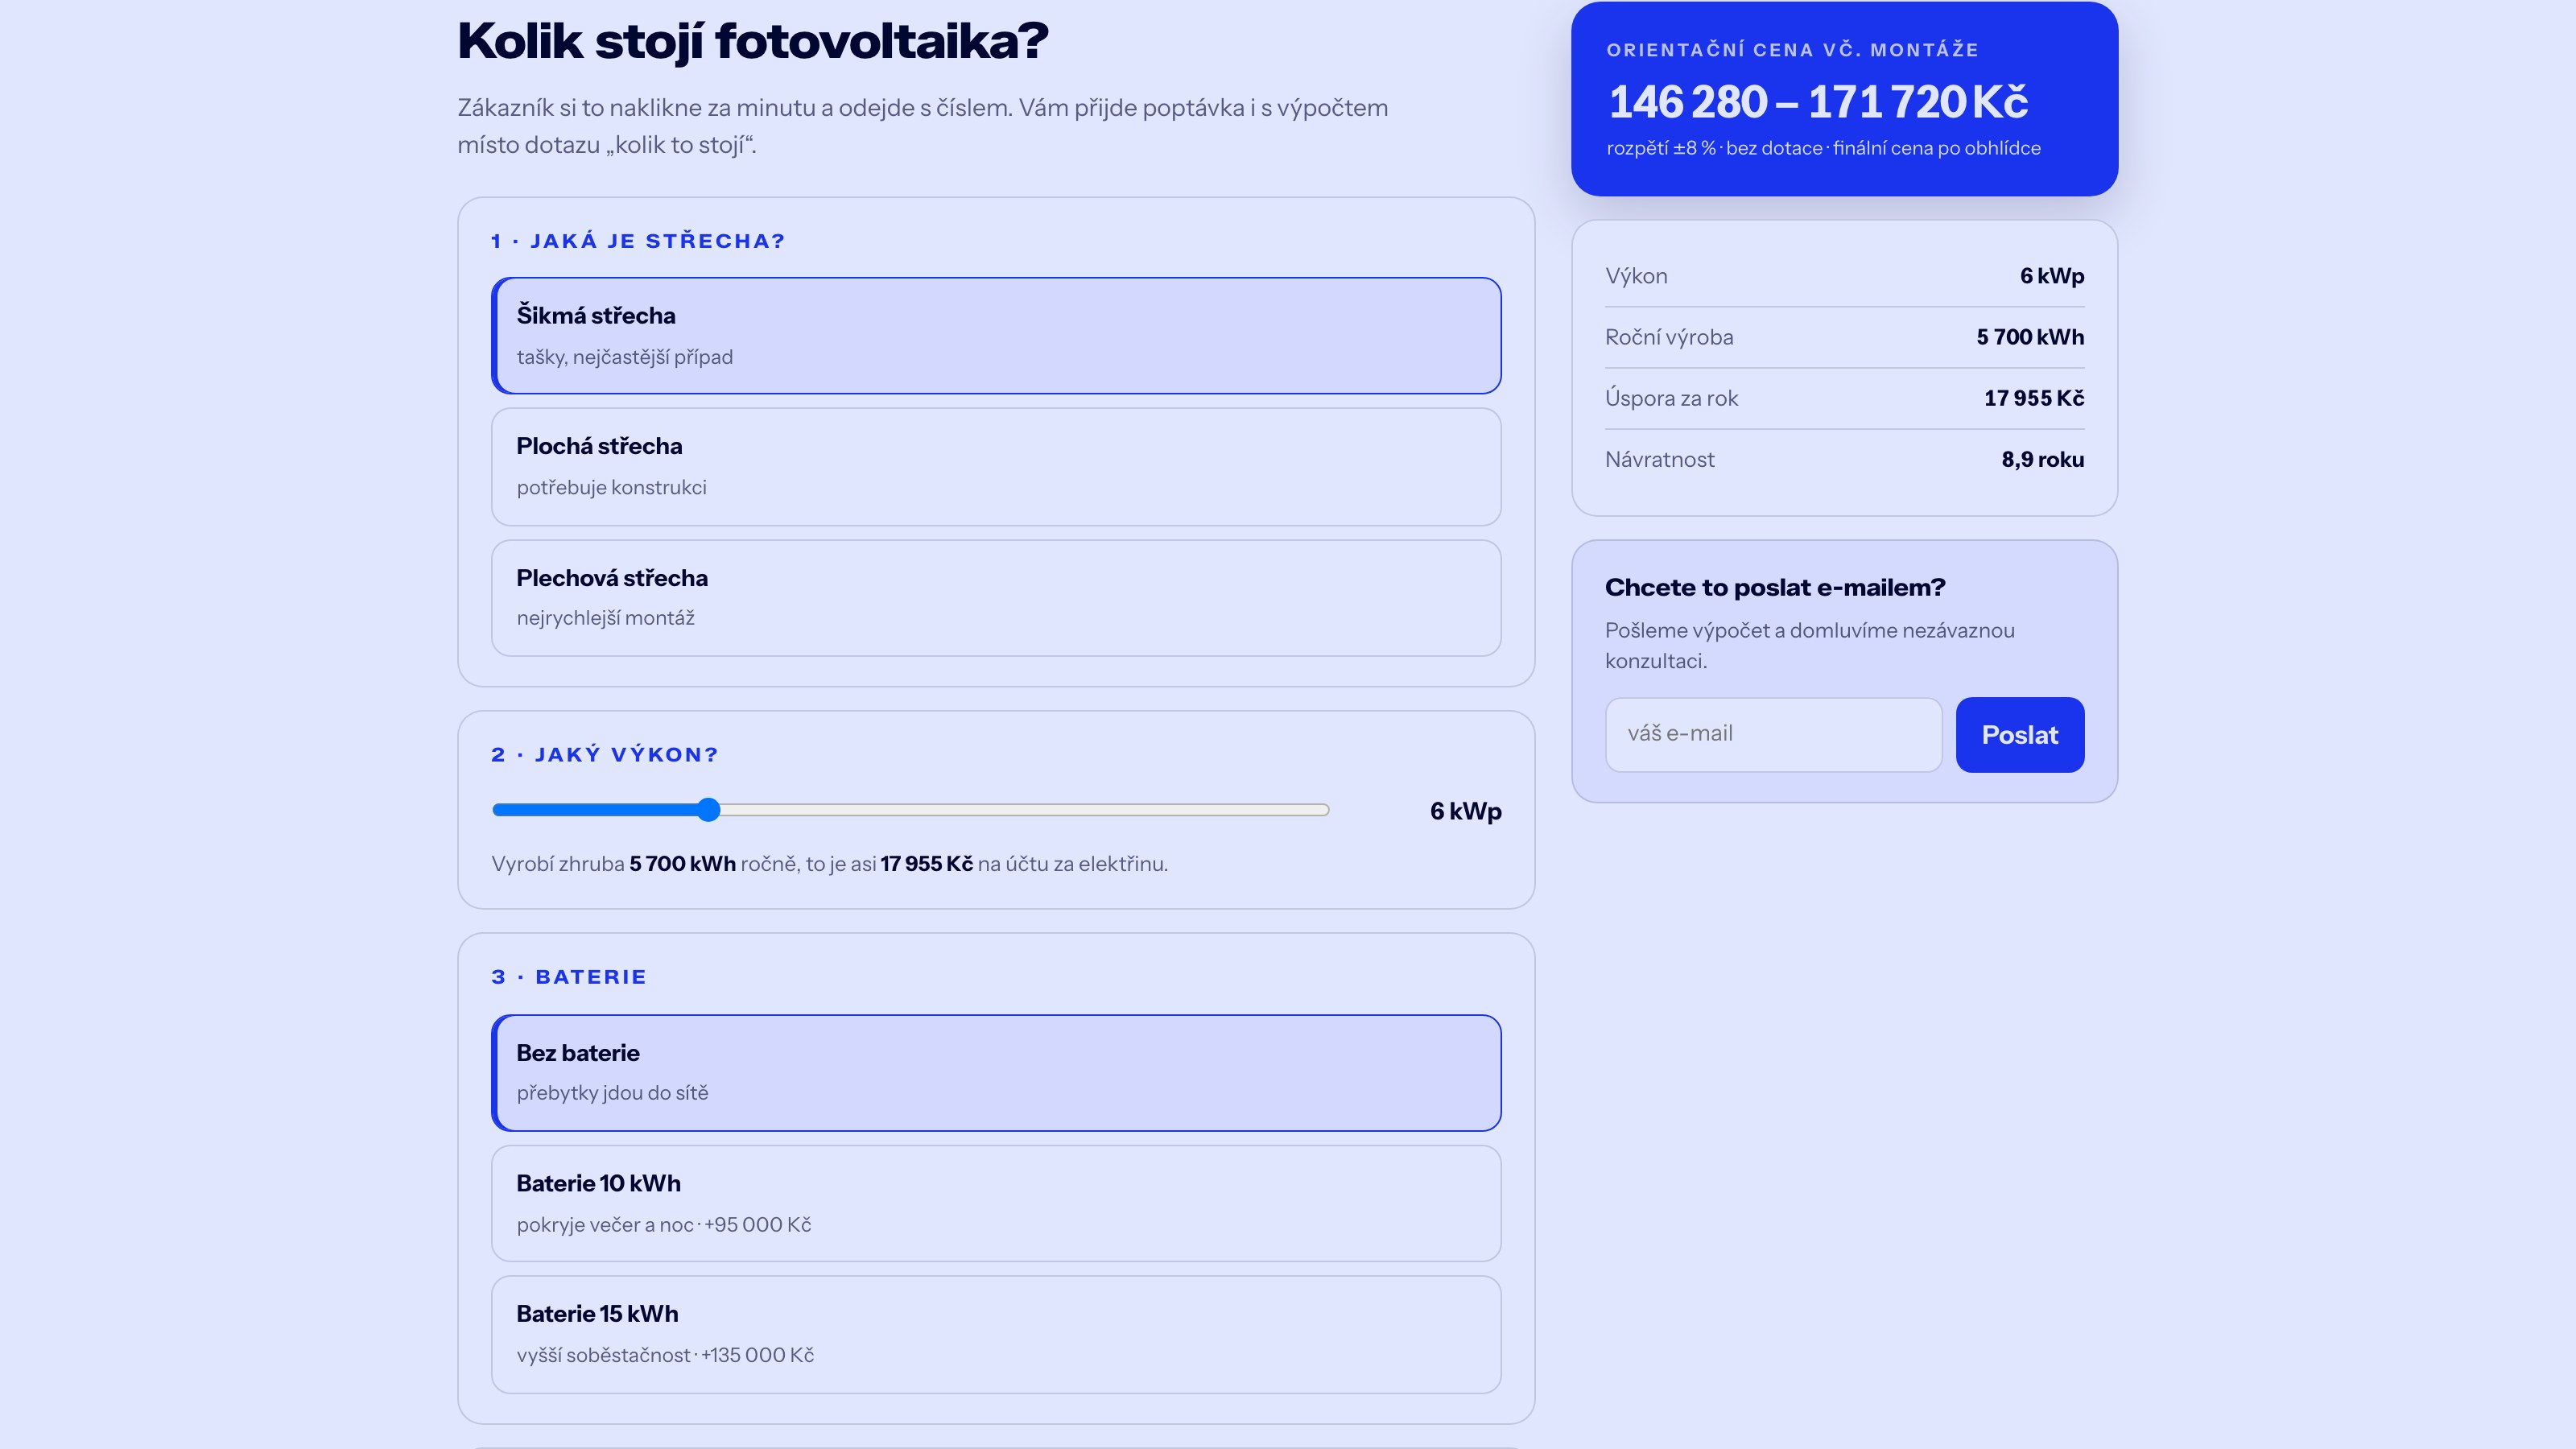Image resolution: width=2576 pixels, height=1449 pixels.
Task: Select the Šikmá střecha roof option
Action: coord(996,336)
